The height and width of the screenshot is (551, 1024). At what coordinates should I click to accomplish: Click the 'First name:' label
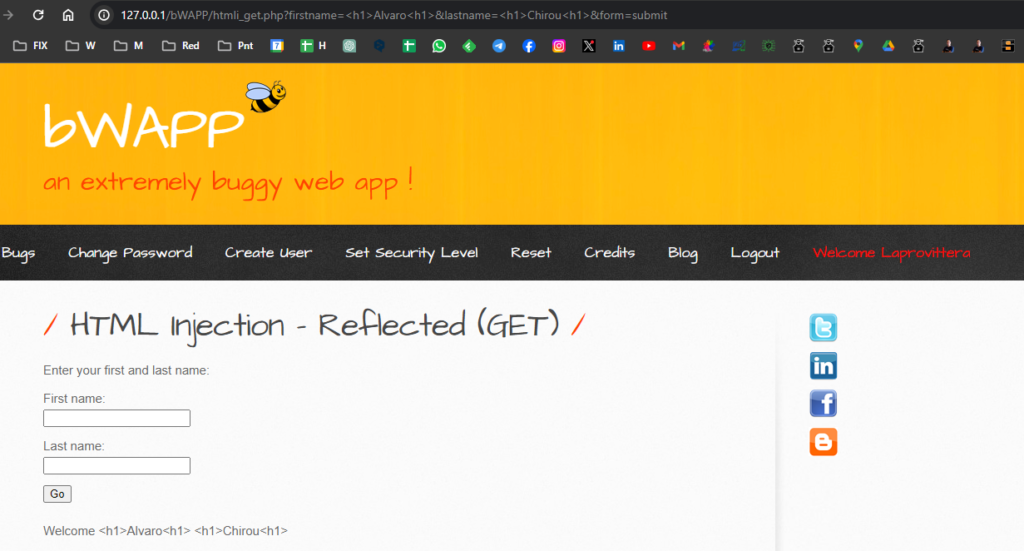[x=74, y=398]
